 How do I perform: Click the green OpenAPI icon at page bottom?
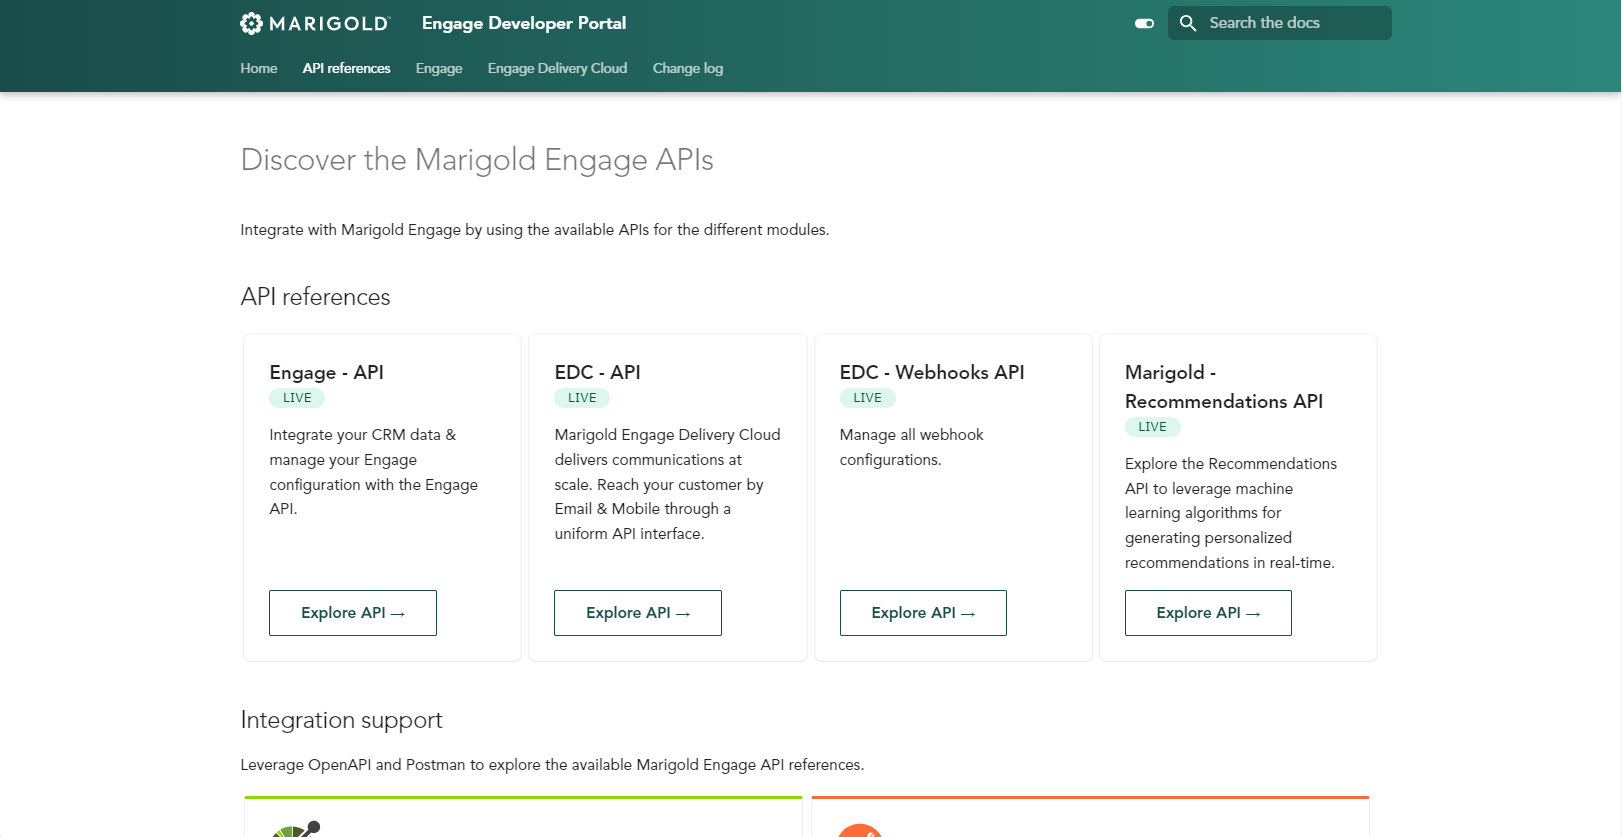[296, 829]
